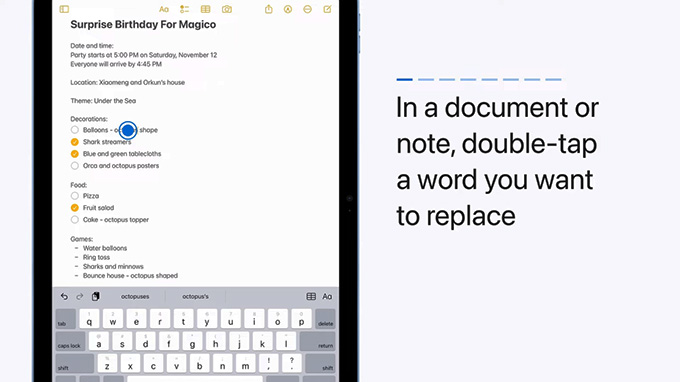
Task: Check Cake - octopus topper item
Action: (75, 220)
